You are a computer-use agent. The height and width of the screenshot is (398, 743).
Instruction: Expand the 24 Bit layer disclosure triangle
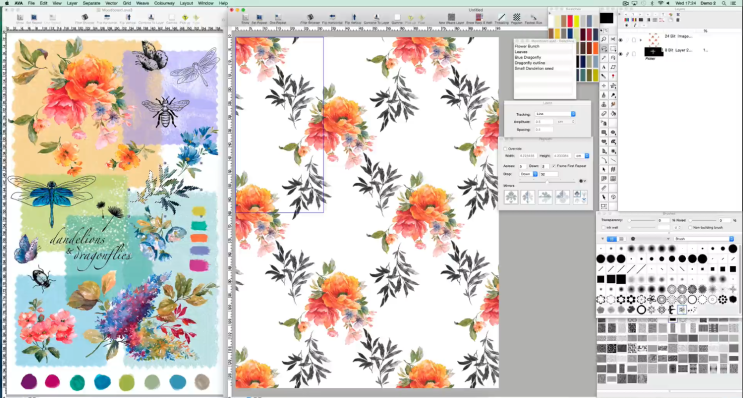point(641,40)
